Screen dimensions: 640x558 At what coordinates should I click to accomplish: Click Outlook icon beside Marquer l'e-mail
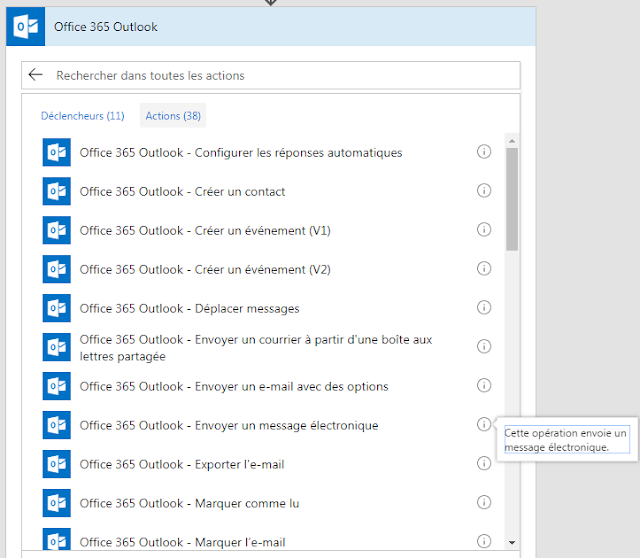[57, 539]
